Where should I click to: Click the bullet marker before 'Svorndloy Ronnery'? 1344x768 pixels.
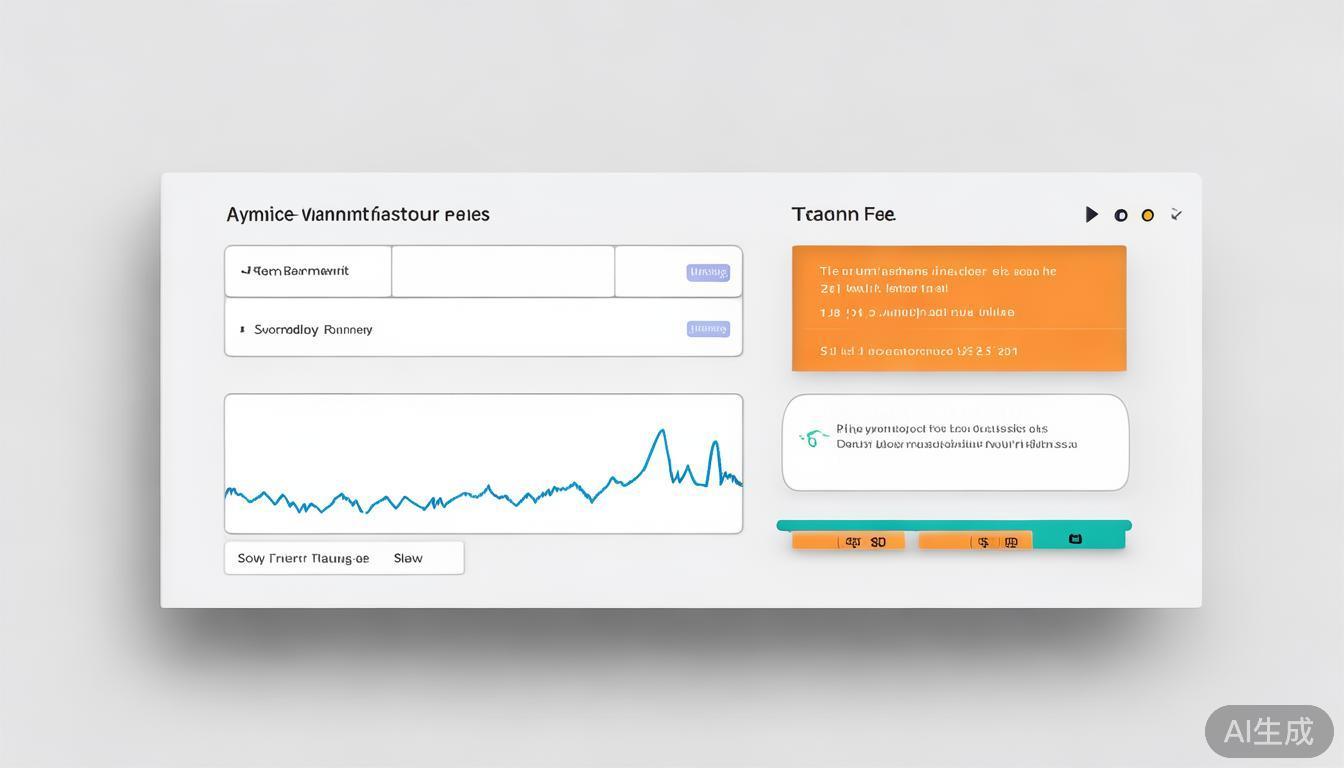[242, 329]
